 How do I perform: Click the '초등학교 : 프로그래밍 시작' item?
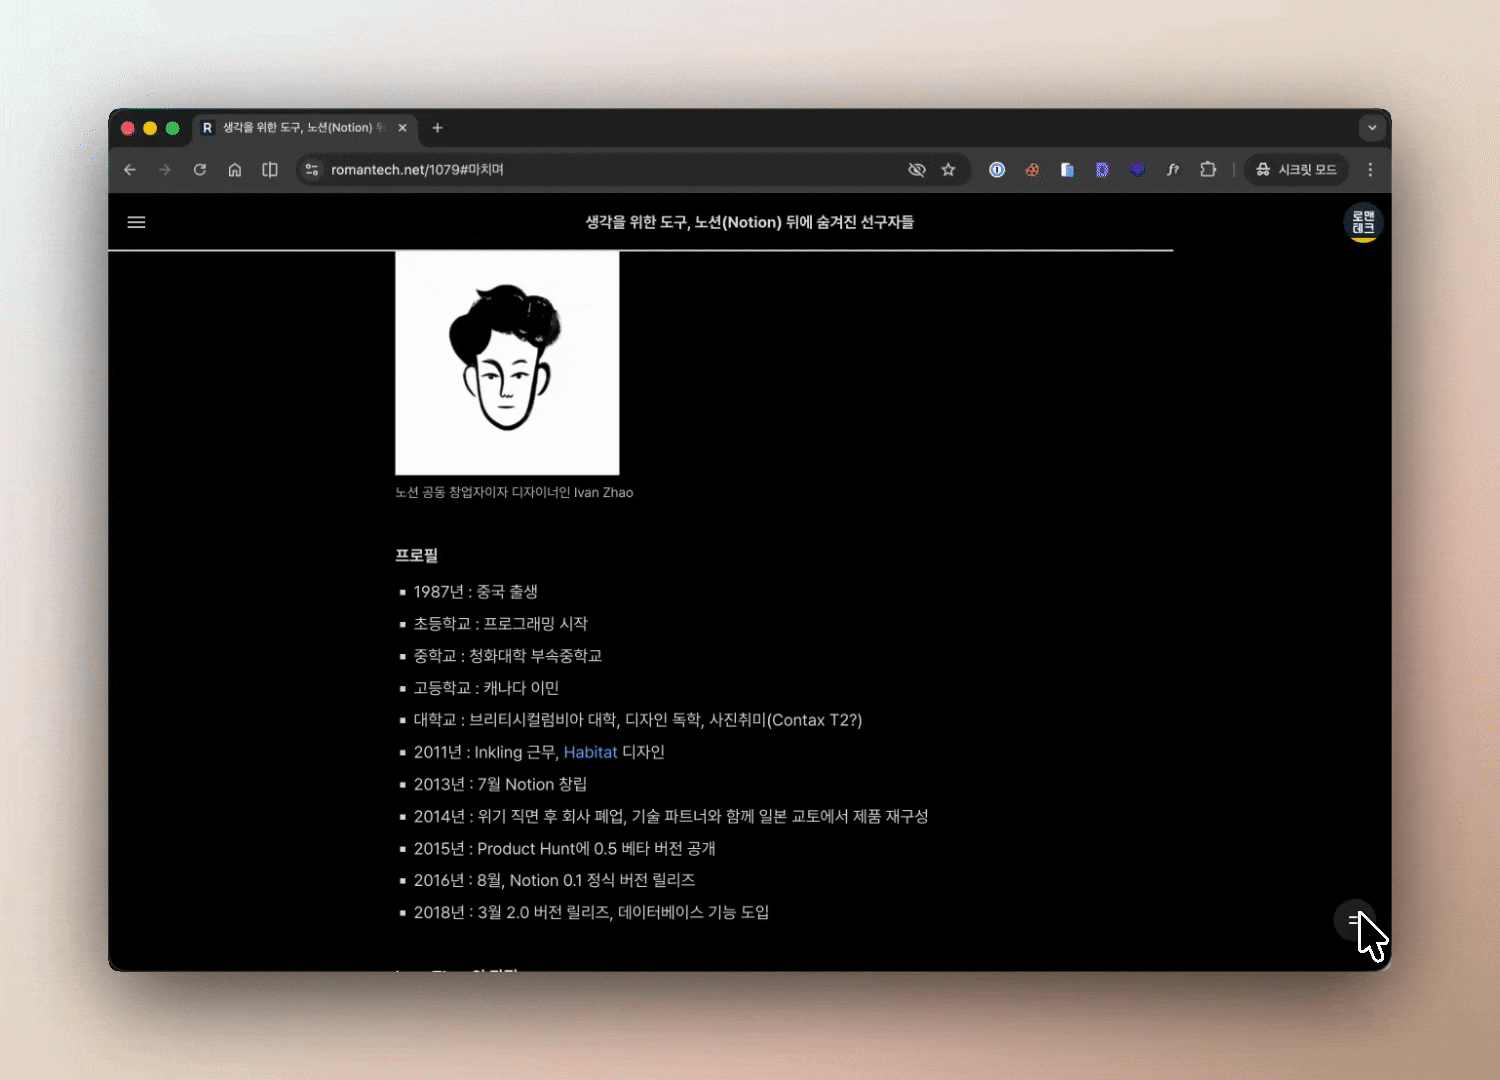(500, 624)
